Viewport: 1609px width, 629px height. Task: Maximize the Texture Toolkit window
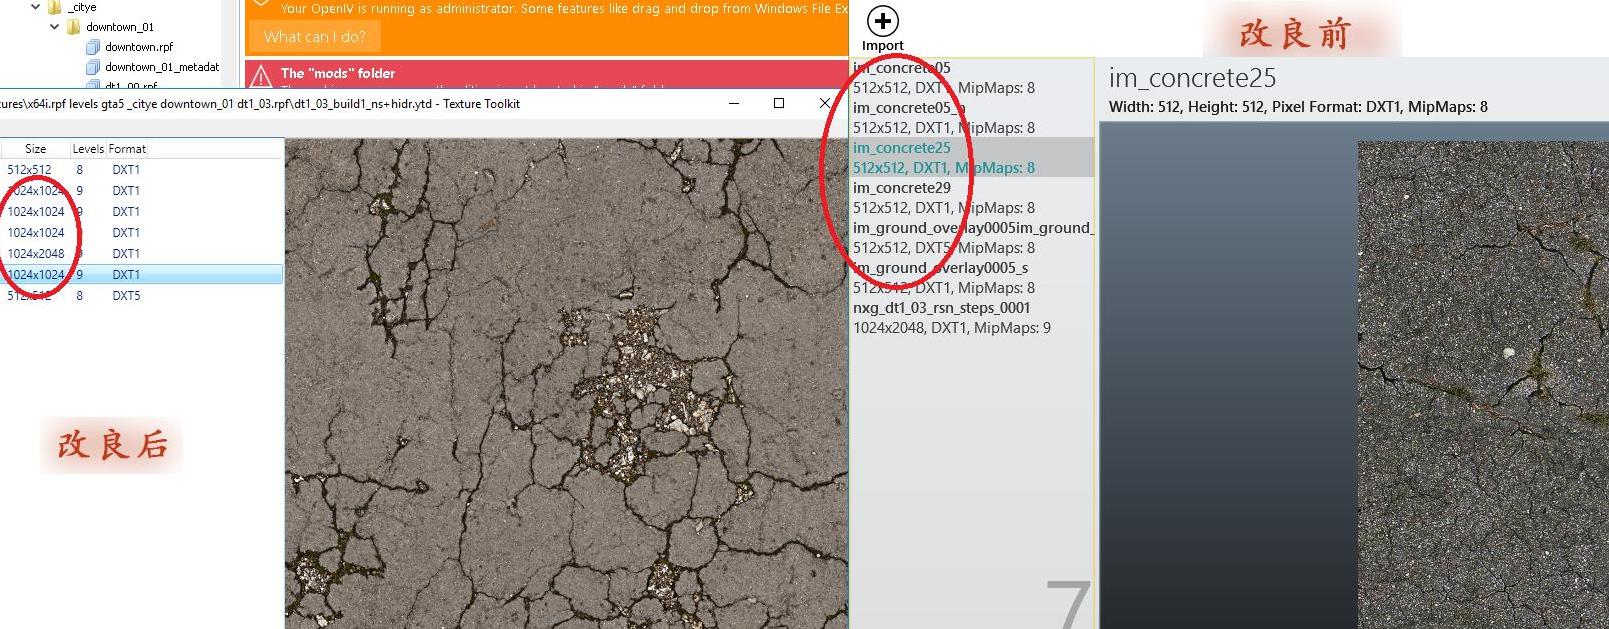tap(779, 103)
